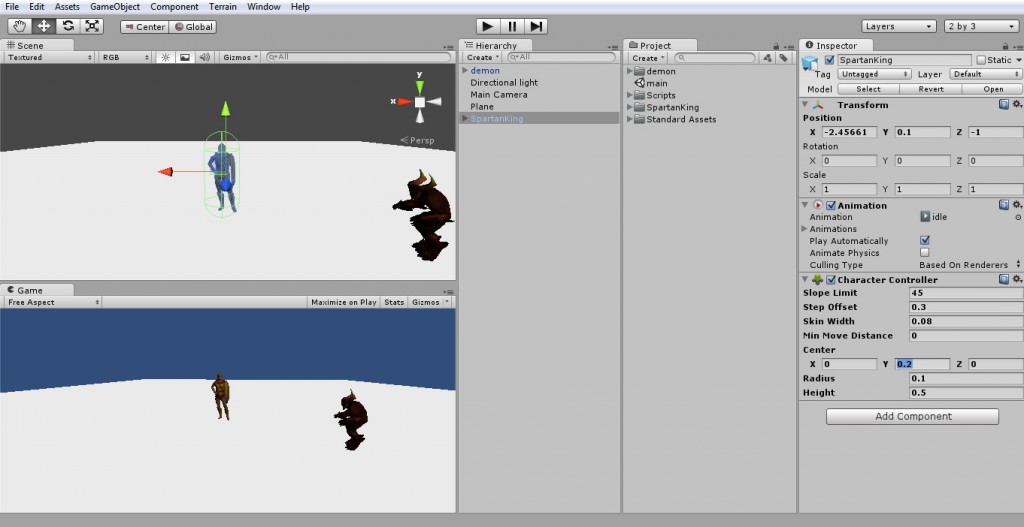Click the Add Component button

912,416
